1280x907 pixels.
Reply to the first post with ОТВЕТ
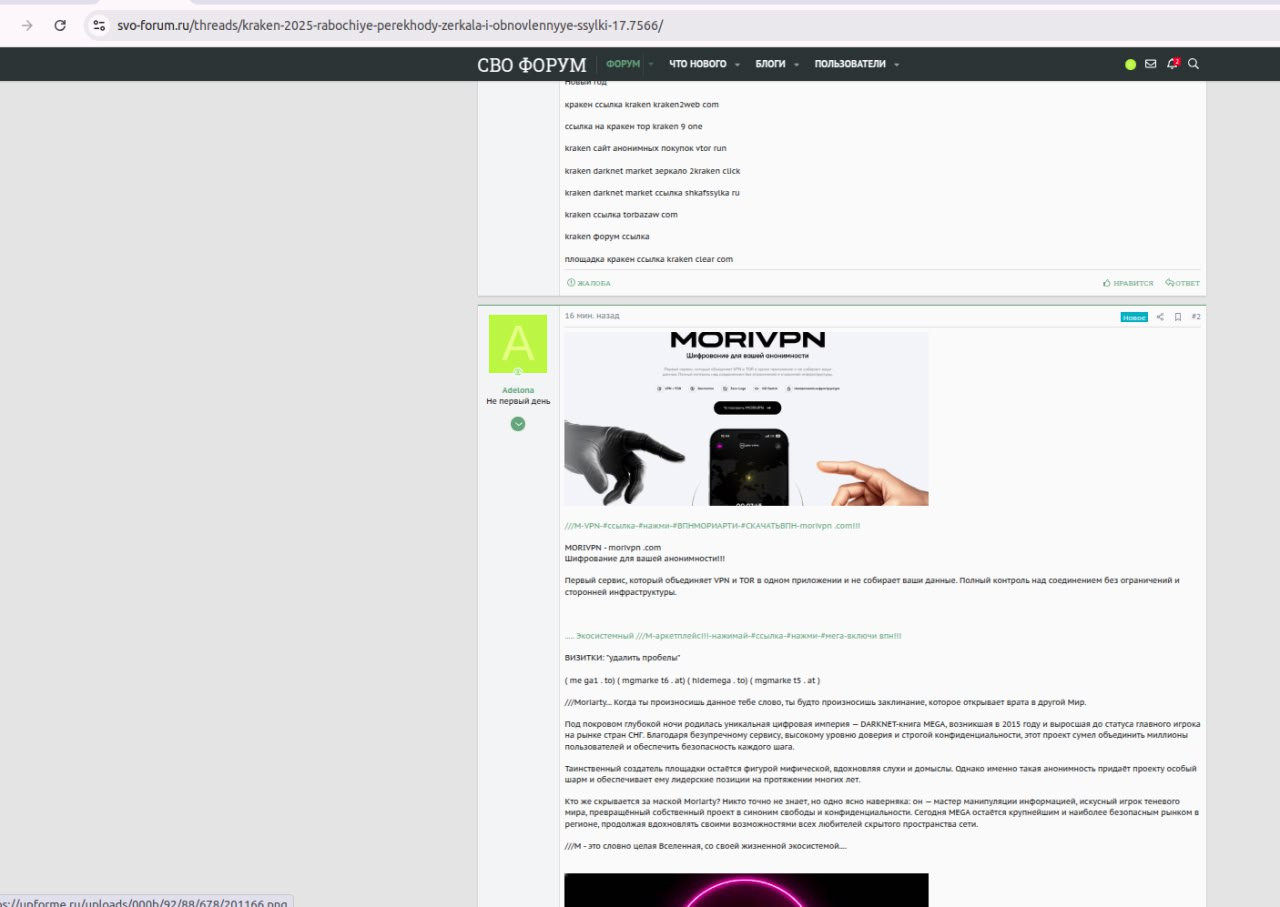[1183, 283]
